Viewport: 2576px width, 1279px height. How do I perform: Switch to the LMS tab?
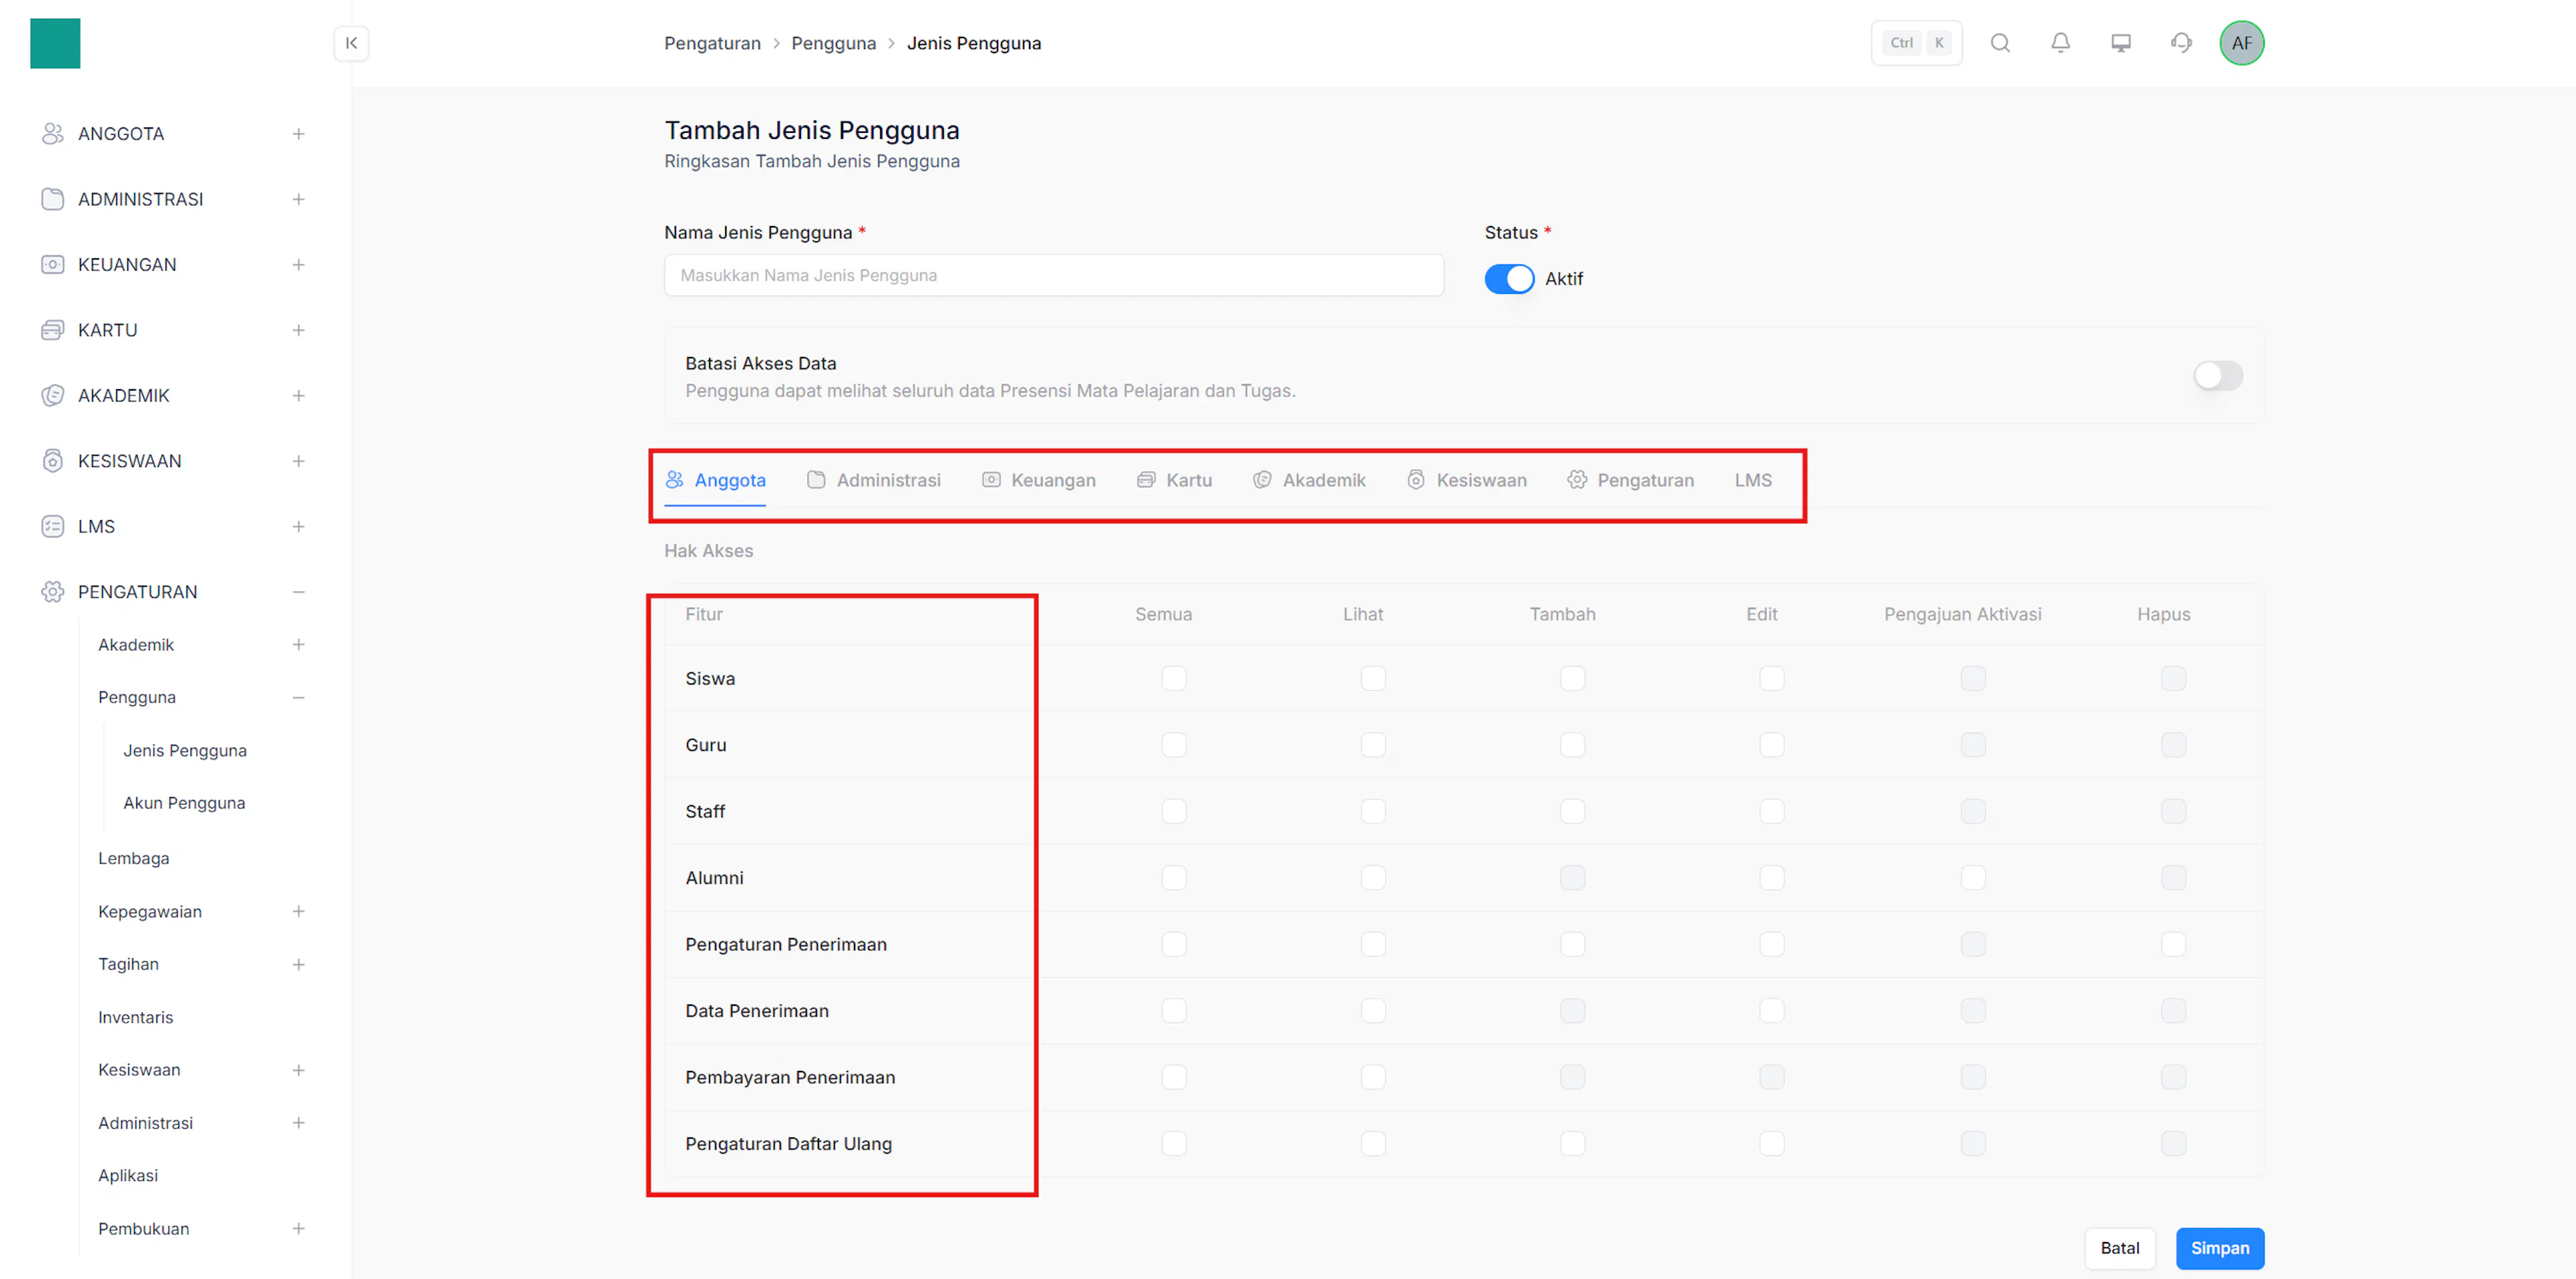pyautogui.click(x=1753, y=480)
